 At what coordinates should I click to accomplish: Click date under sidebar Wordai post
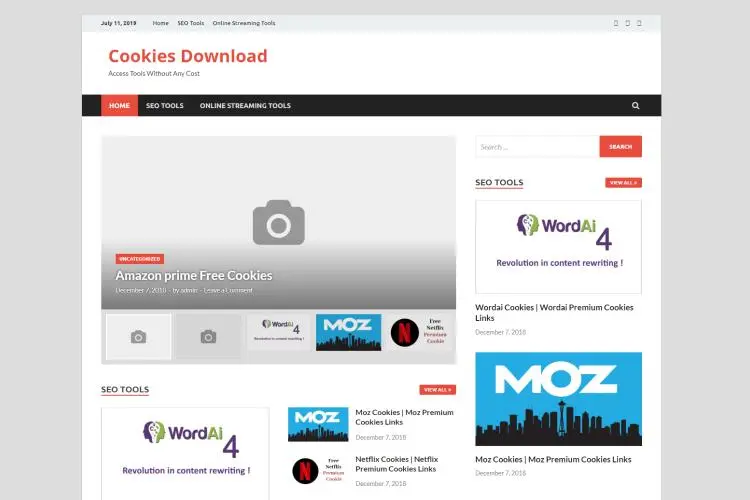(500, 332)
